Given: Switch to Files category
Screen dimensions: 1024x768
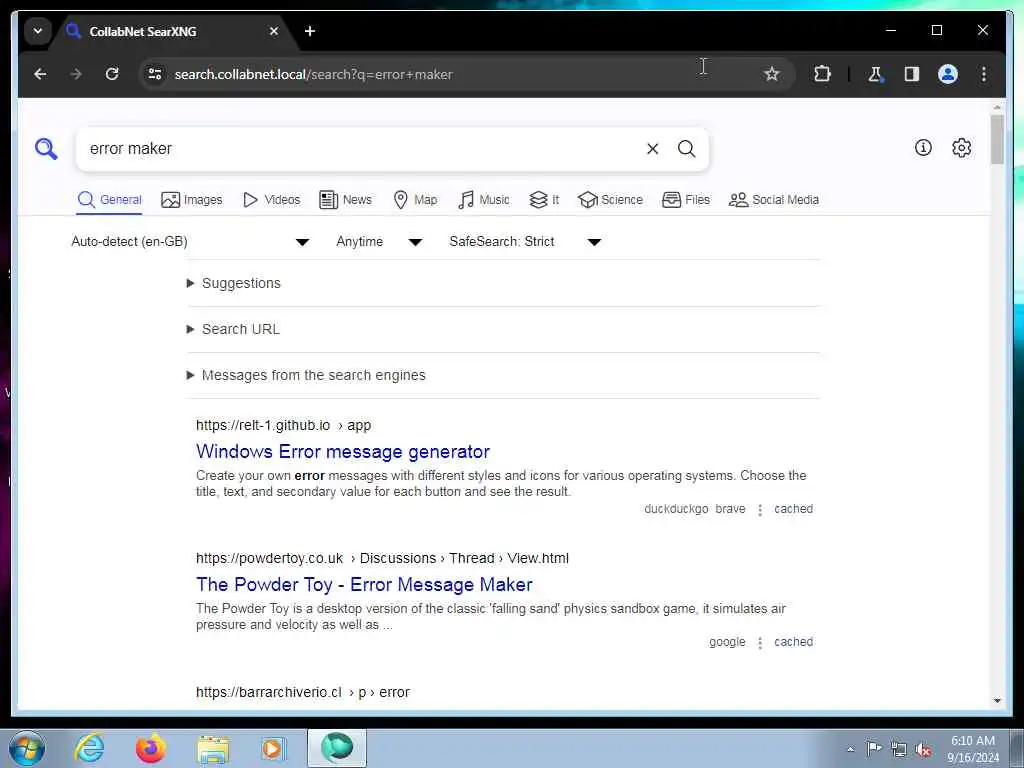Looking at the screenshot, I should tap(686, 200).
